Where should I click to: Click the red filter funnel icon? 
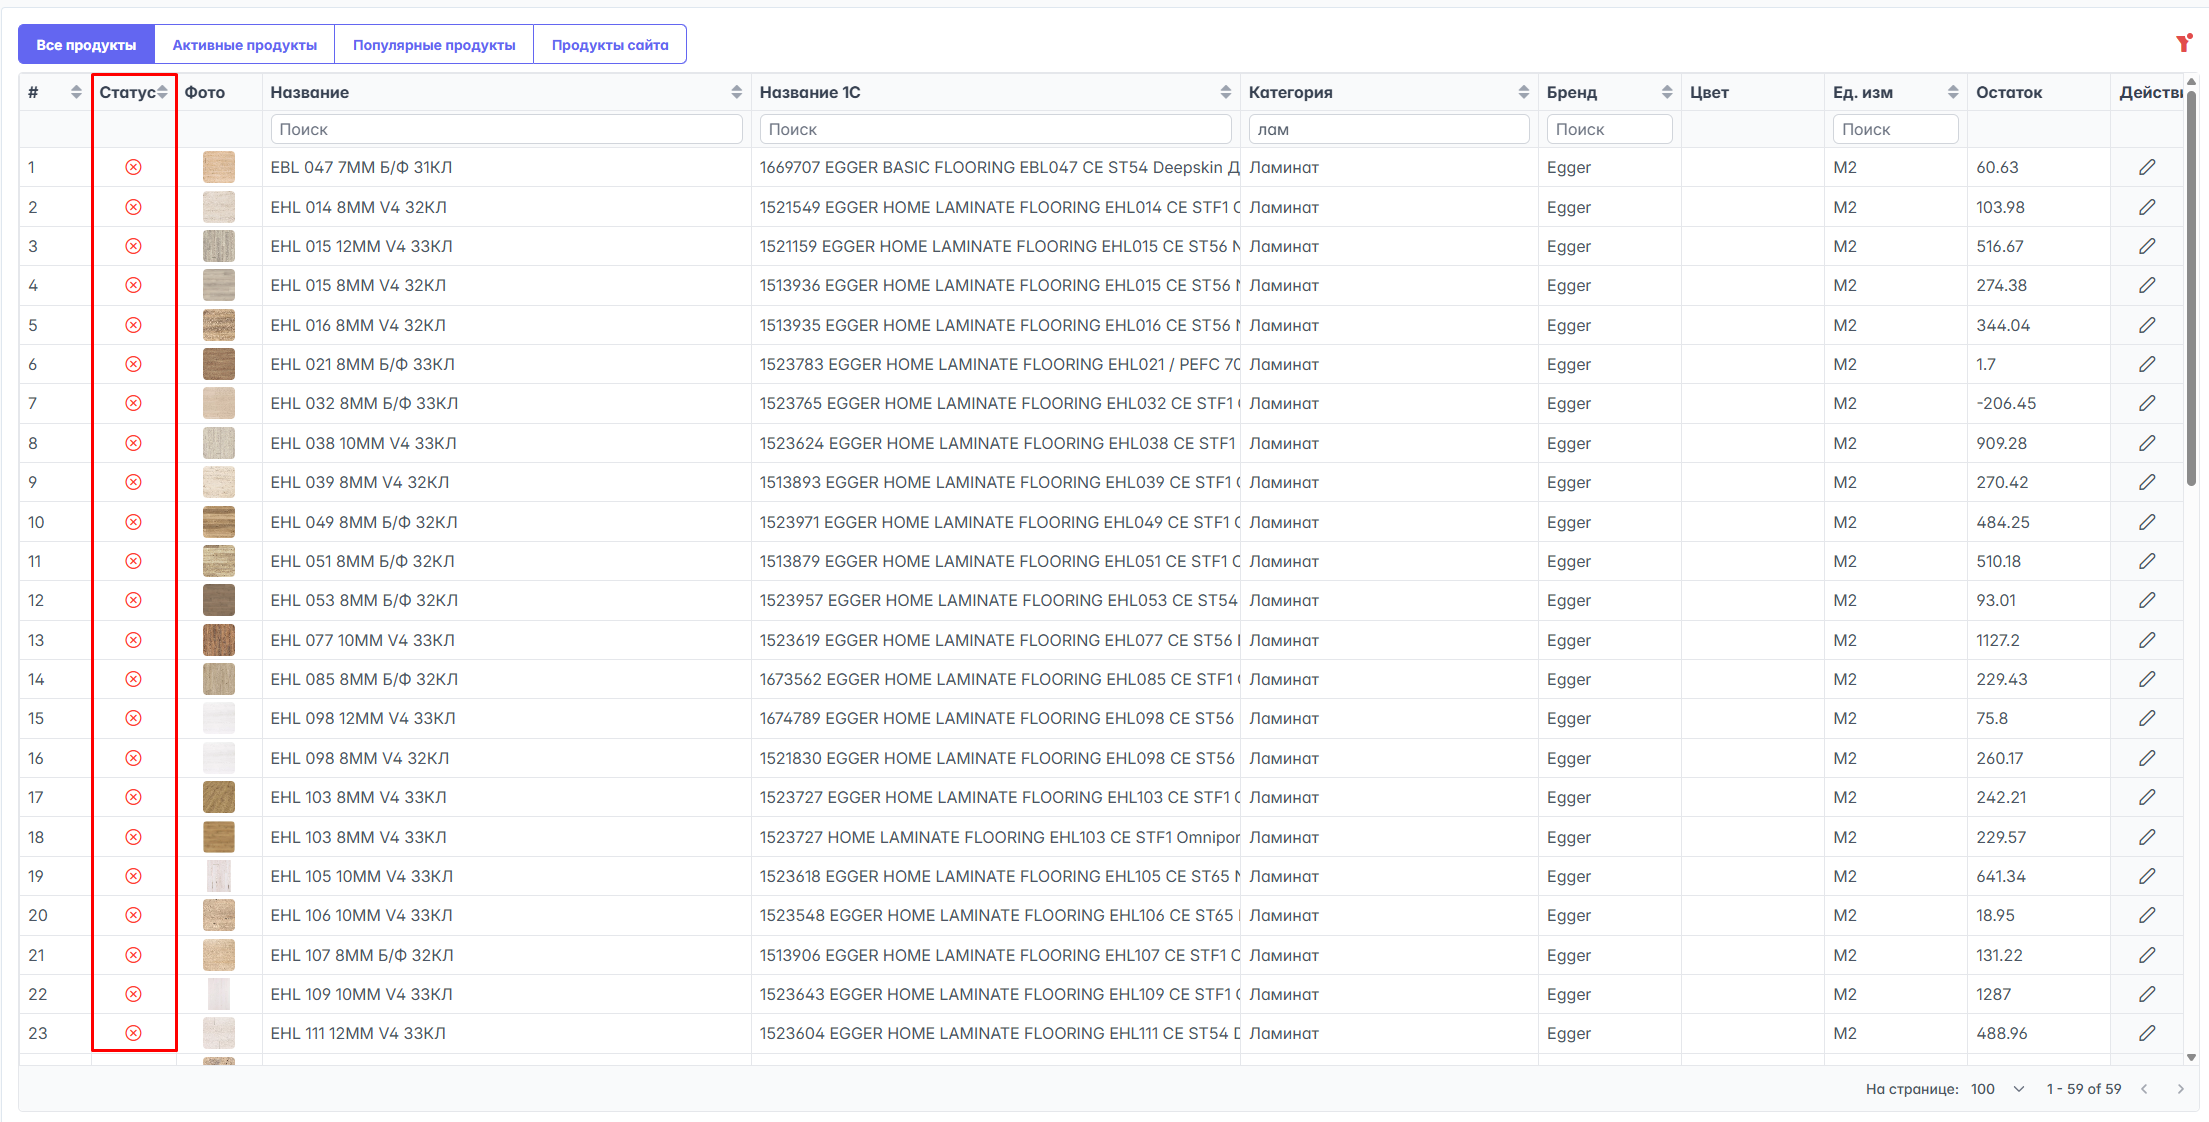[2183, 43]
